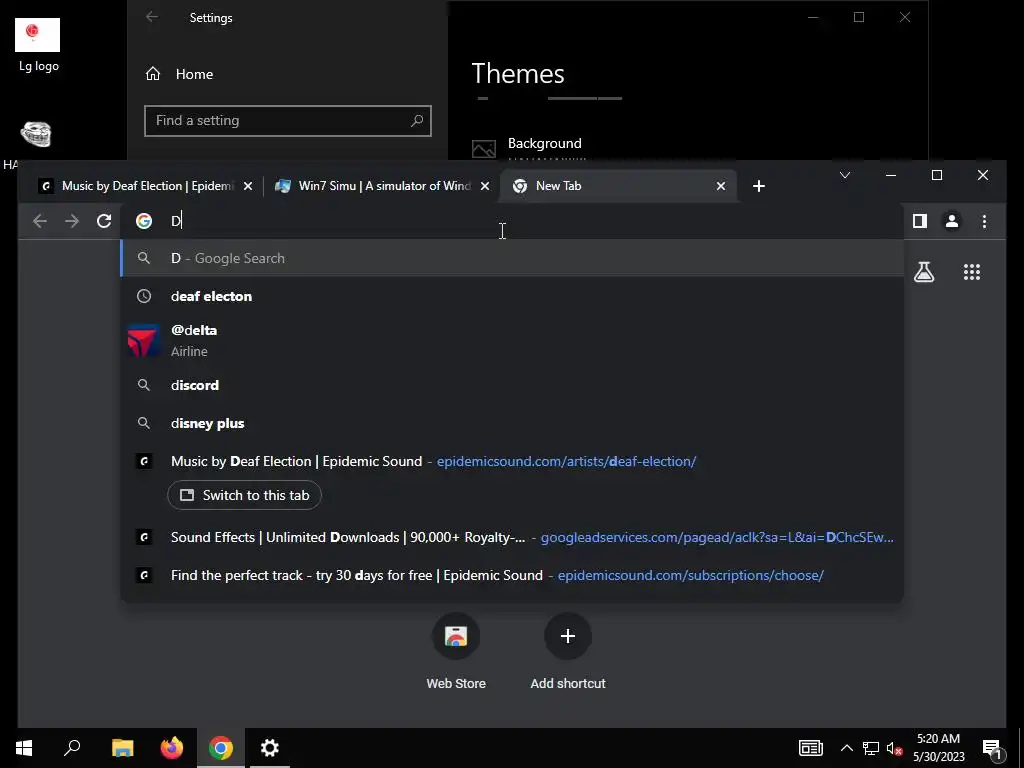Go back in the Settings window
The image size is (1024, 768).
click(152, 18)
